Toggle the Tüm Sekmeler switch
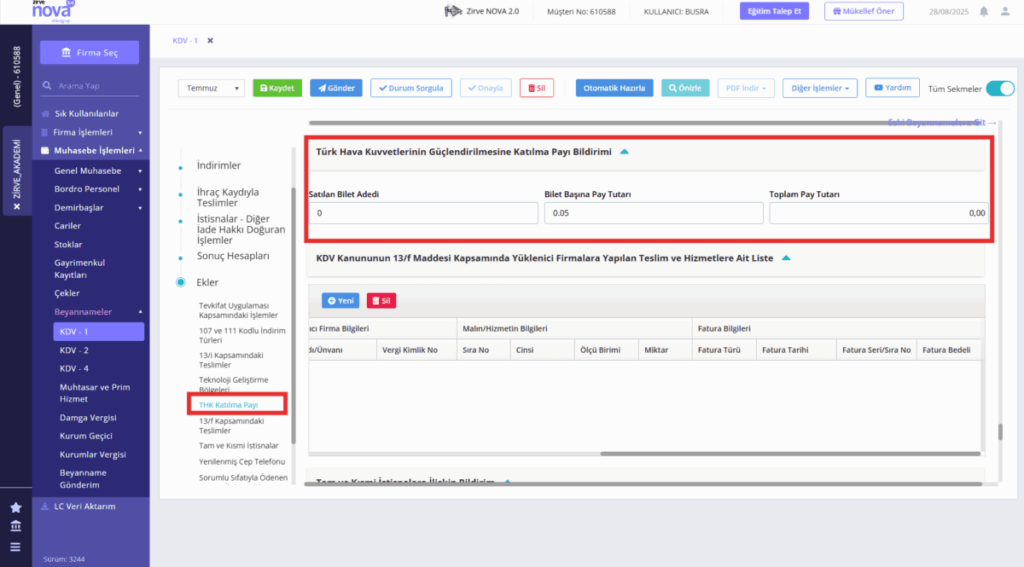This screenshot has height=567, width=1024. coord(1000,88)
